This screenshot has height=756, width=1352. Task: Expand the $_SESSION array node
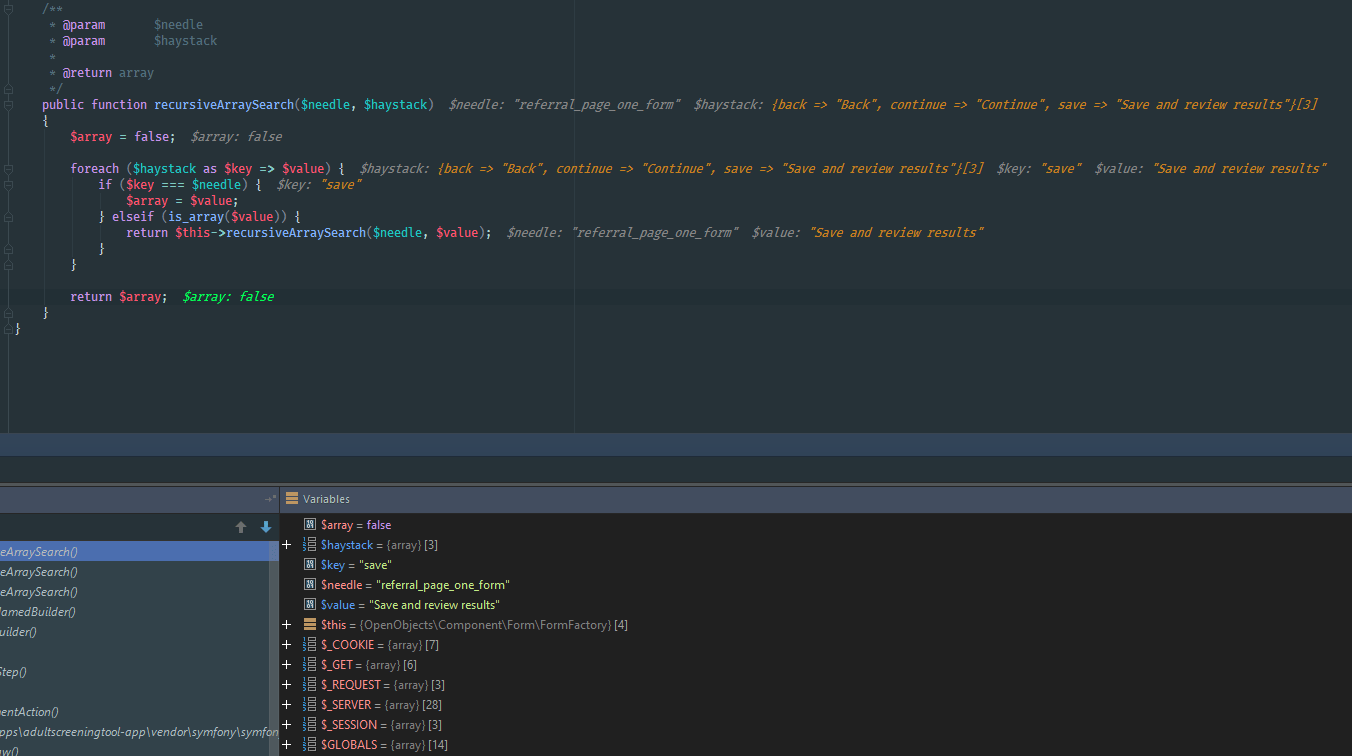(x=287, y=725)
